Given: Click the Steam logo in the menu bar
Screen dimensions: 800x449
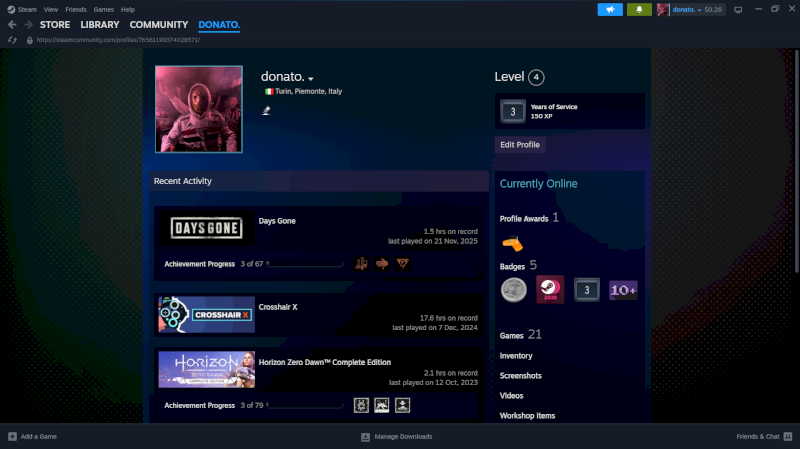Looking at the screenshot, I should 11,9.
